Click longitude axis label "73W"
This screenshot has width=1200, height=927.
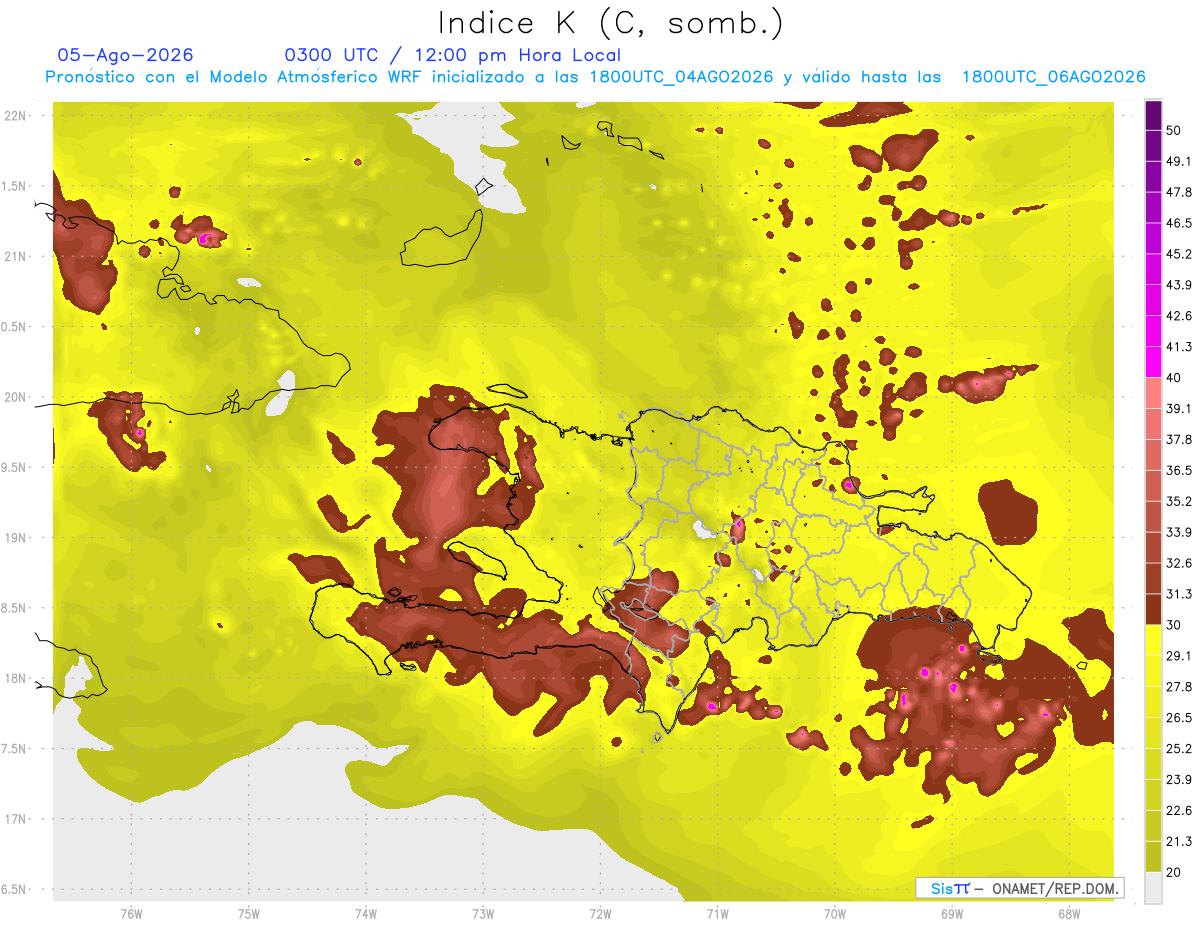(x=483, y=914)
